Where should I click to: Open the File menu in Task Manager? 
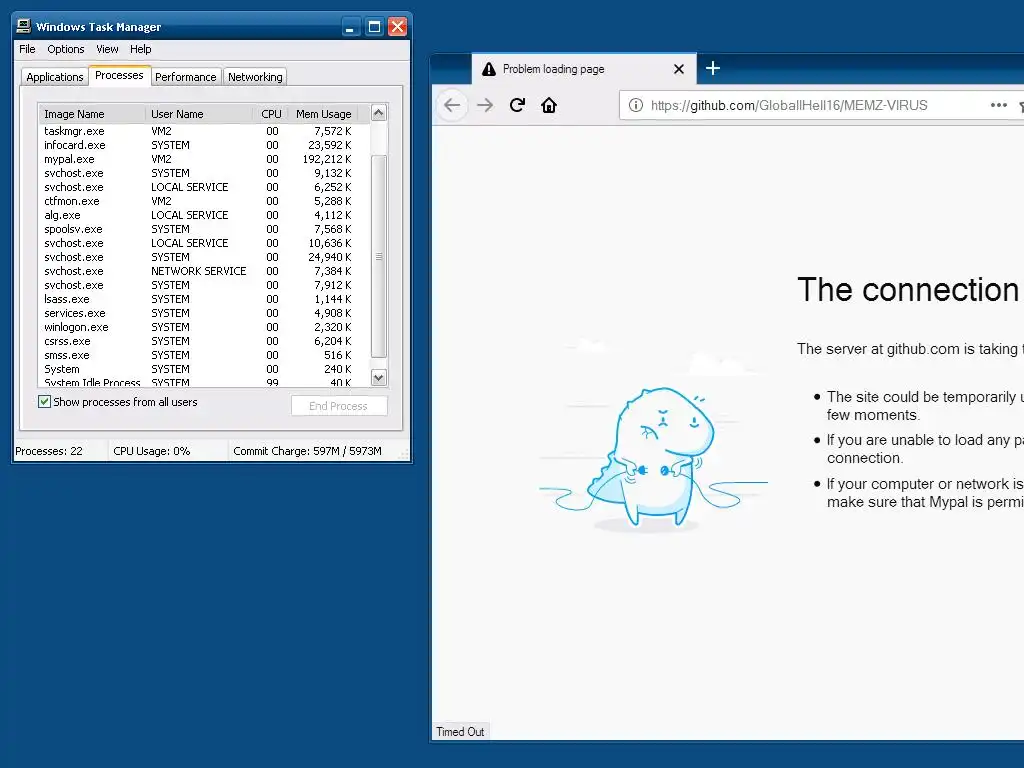pos(27,49)
